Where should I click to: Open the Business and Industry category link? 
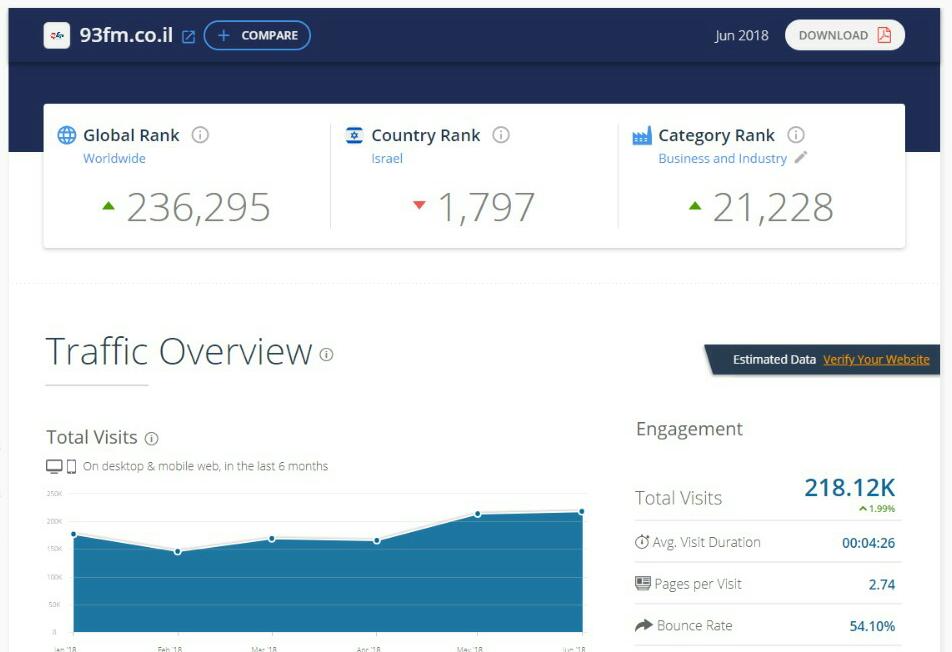point(722,159)
